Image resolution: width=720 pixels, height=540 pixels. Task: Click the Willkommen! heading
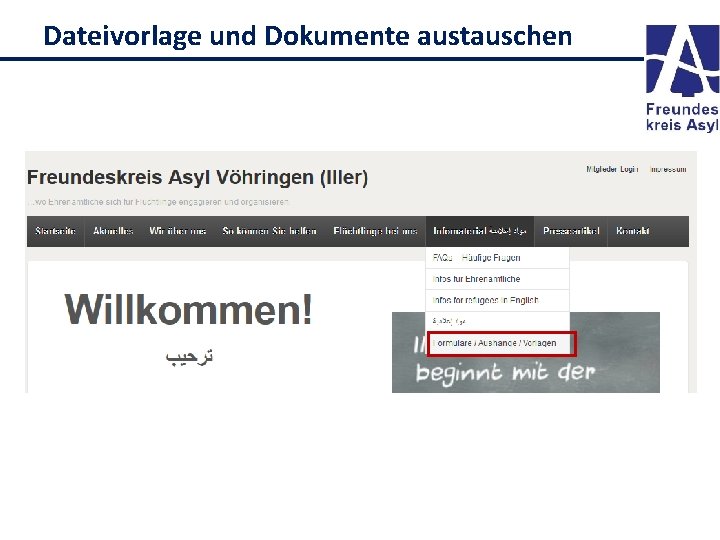188,309
